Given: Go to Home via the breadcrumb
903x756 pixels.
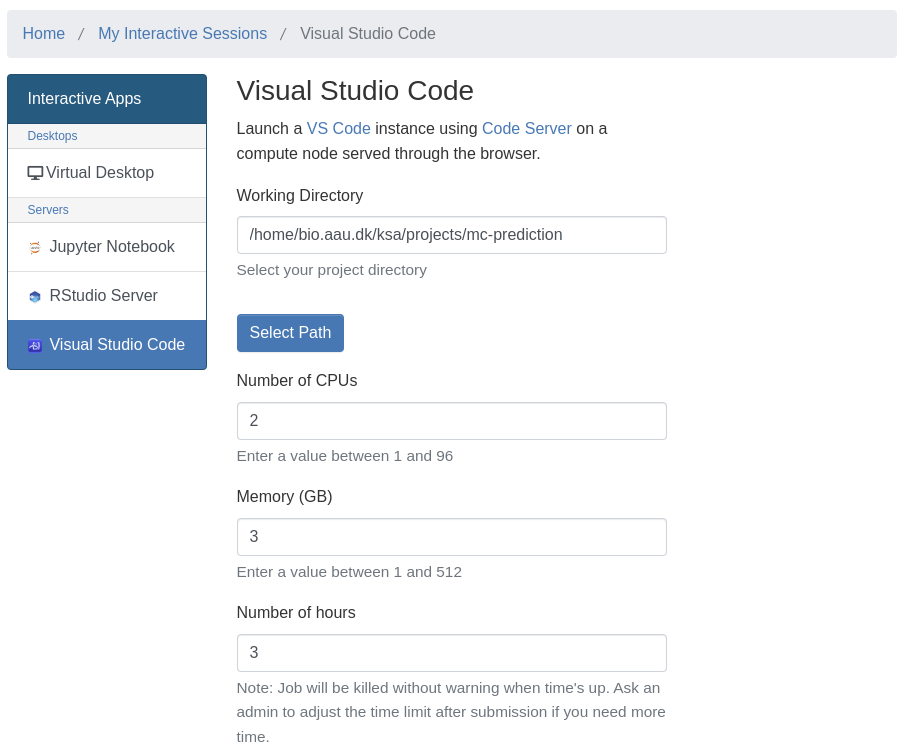Looking at the screenshot, I should (x=44, y=34).
